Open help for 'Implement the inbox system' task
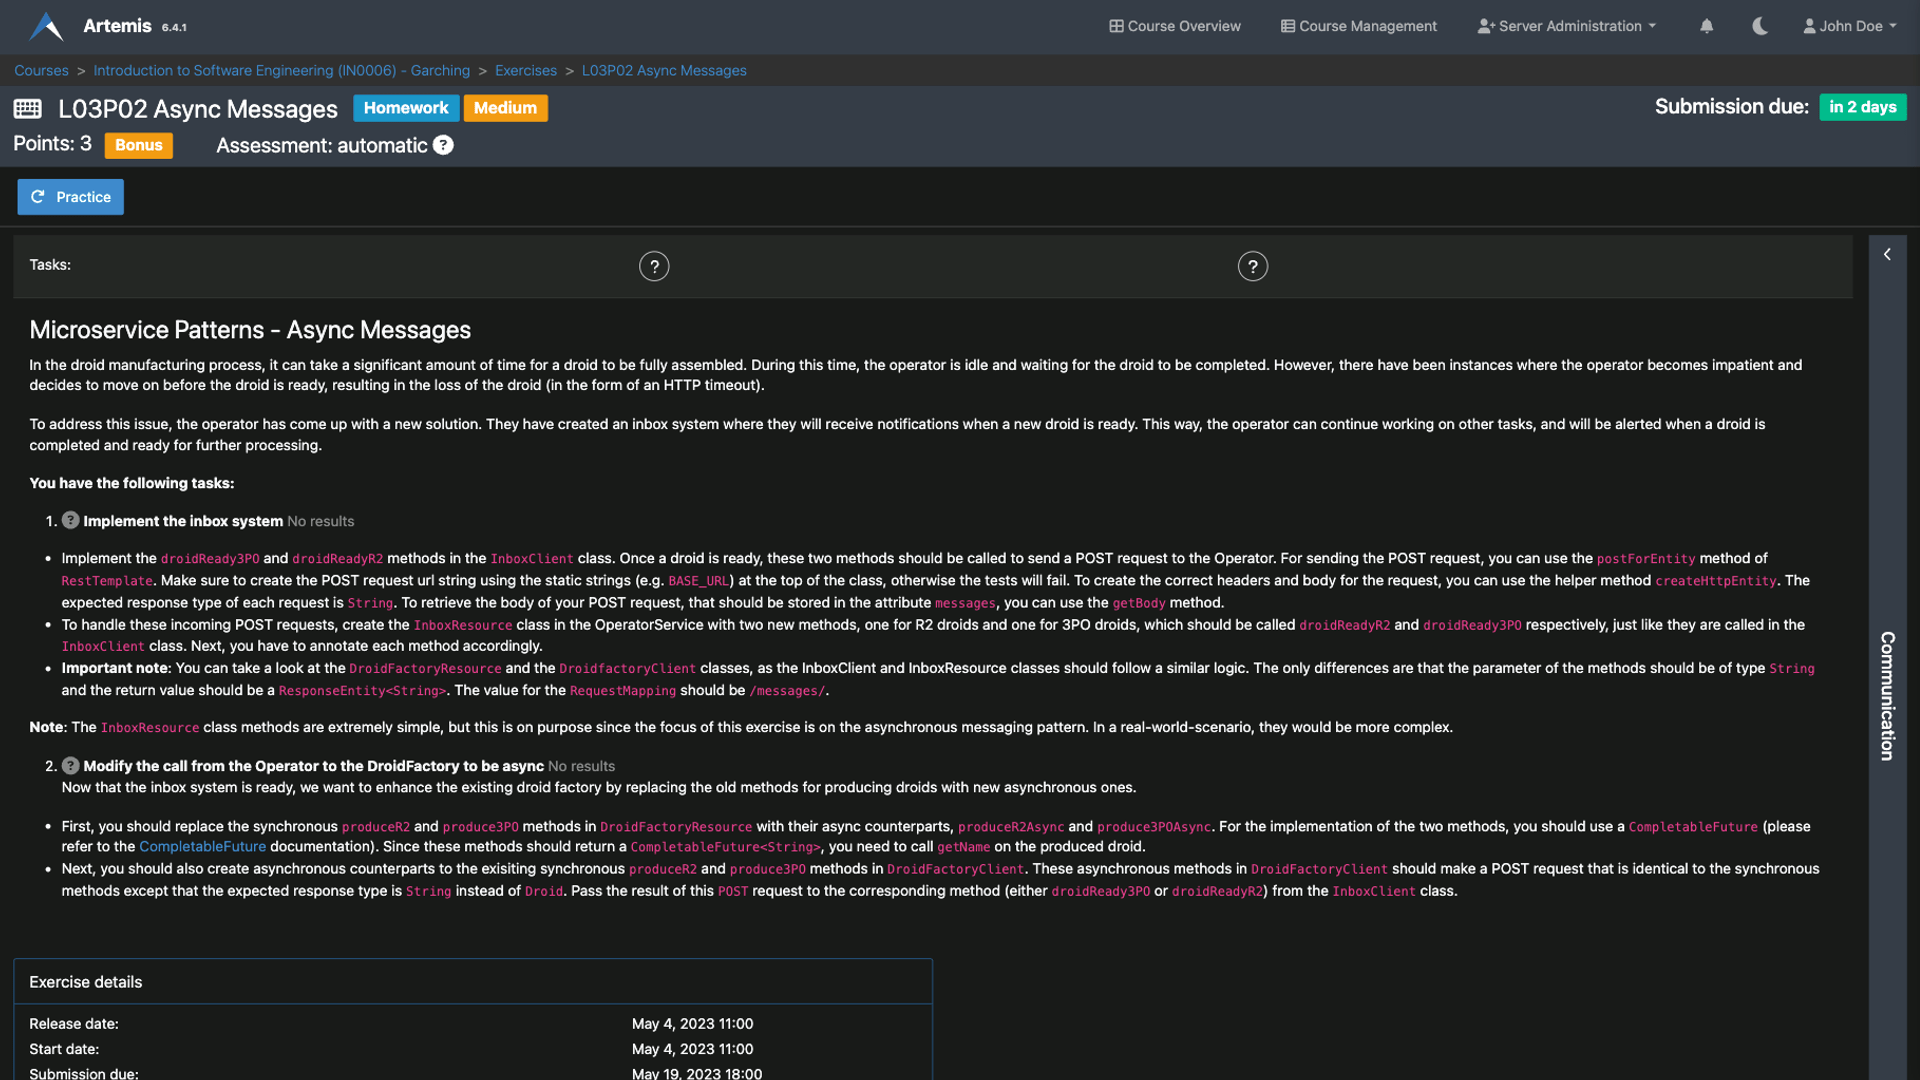The width and height of the screenshot is (1920, 1080). click(70, 520)
